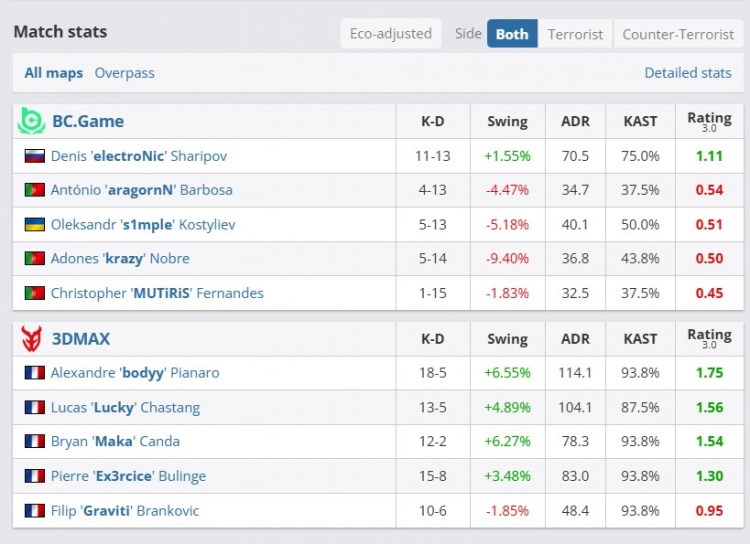Screen dimensions: 750x544
Task: Click the flag beside bodyy
Action: coord(35,373)
